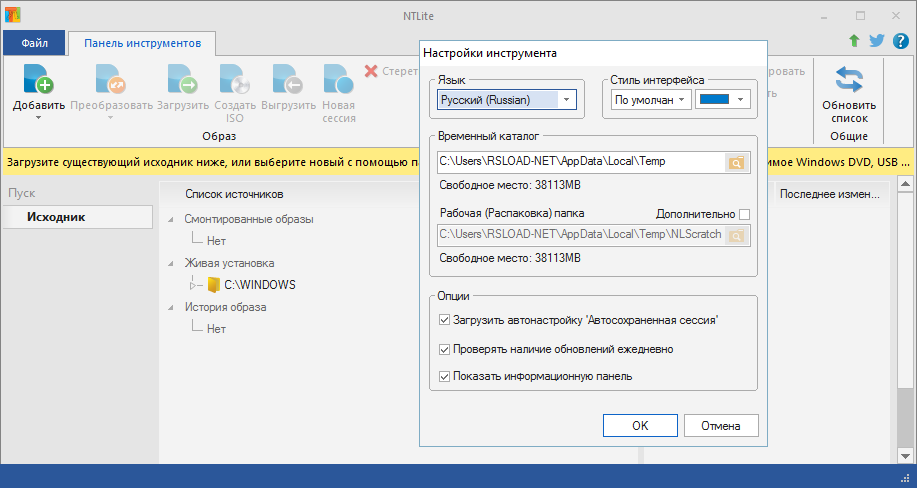The image size is (917, 488).
Task: Select Нет under История образа
Action: coord(216,329)
